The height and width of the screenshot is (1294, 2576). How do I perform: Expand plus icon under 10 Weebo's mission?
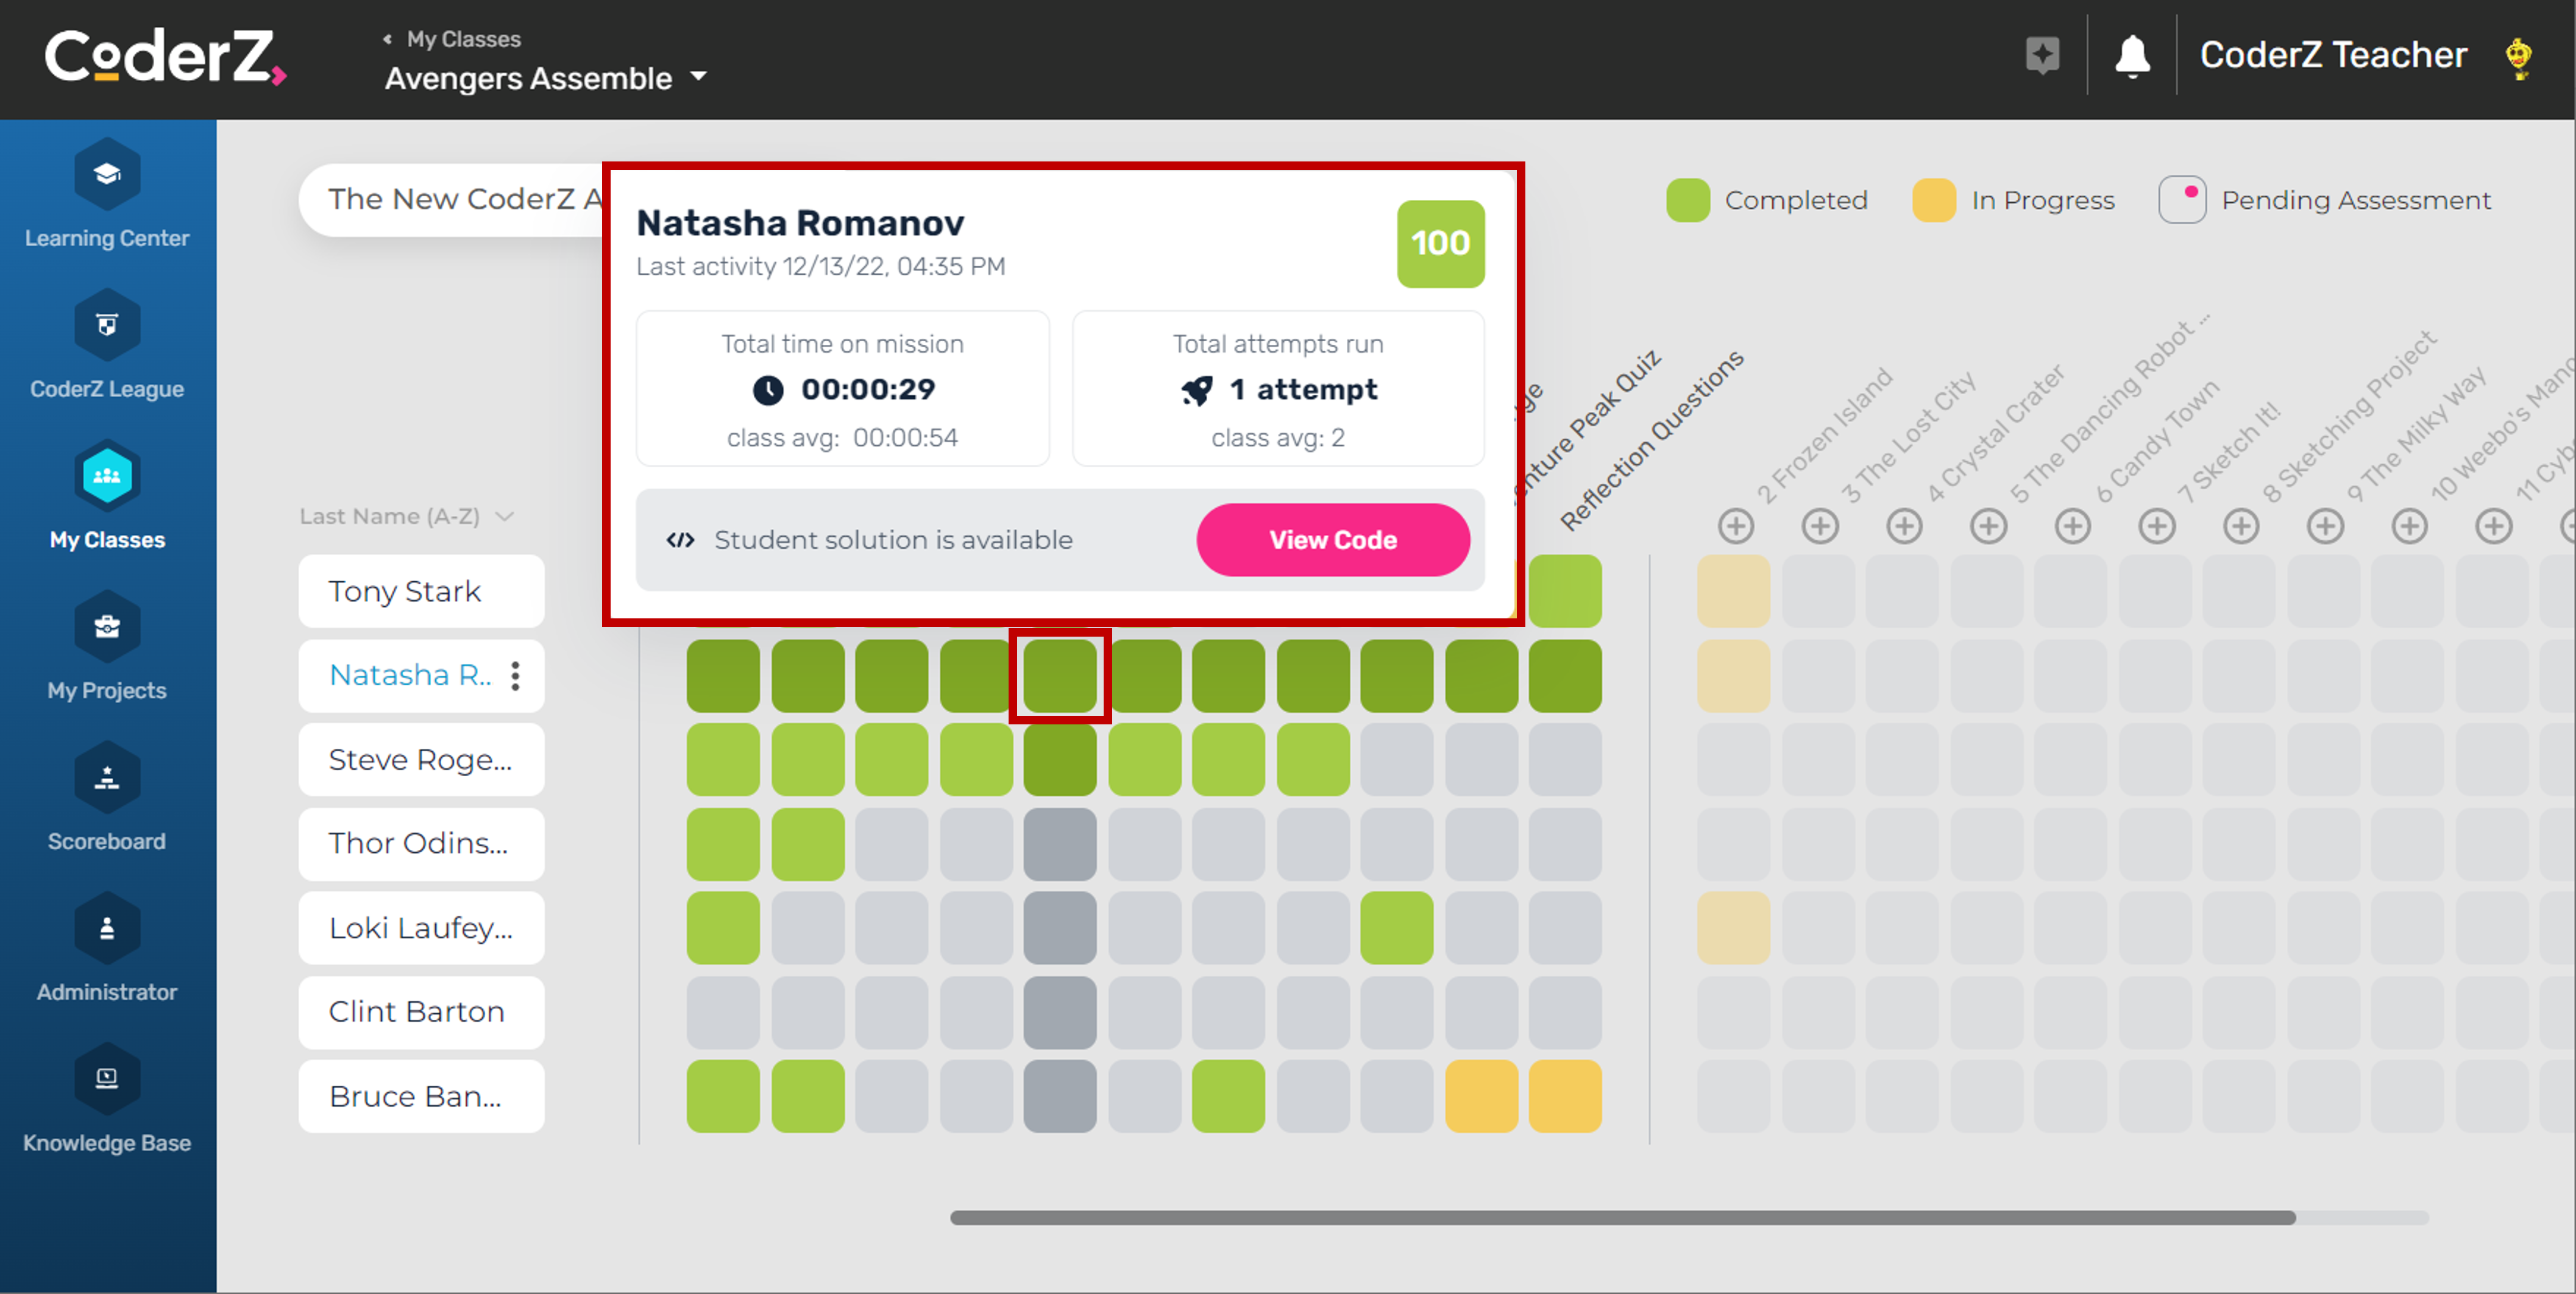pyautogui.click(x=2410, y=525)
